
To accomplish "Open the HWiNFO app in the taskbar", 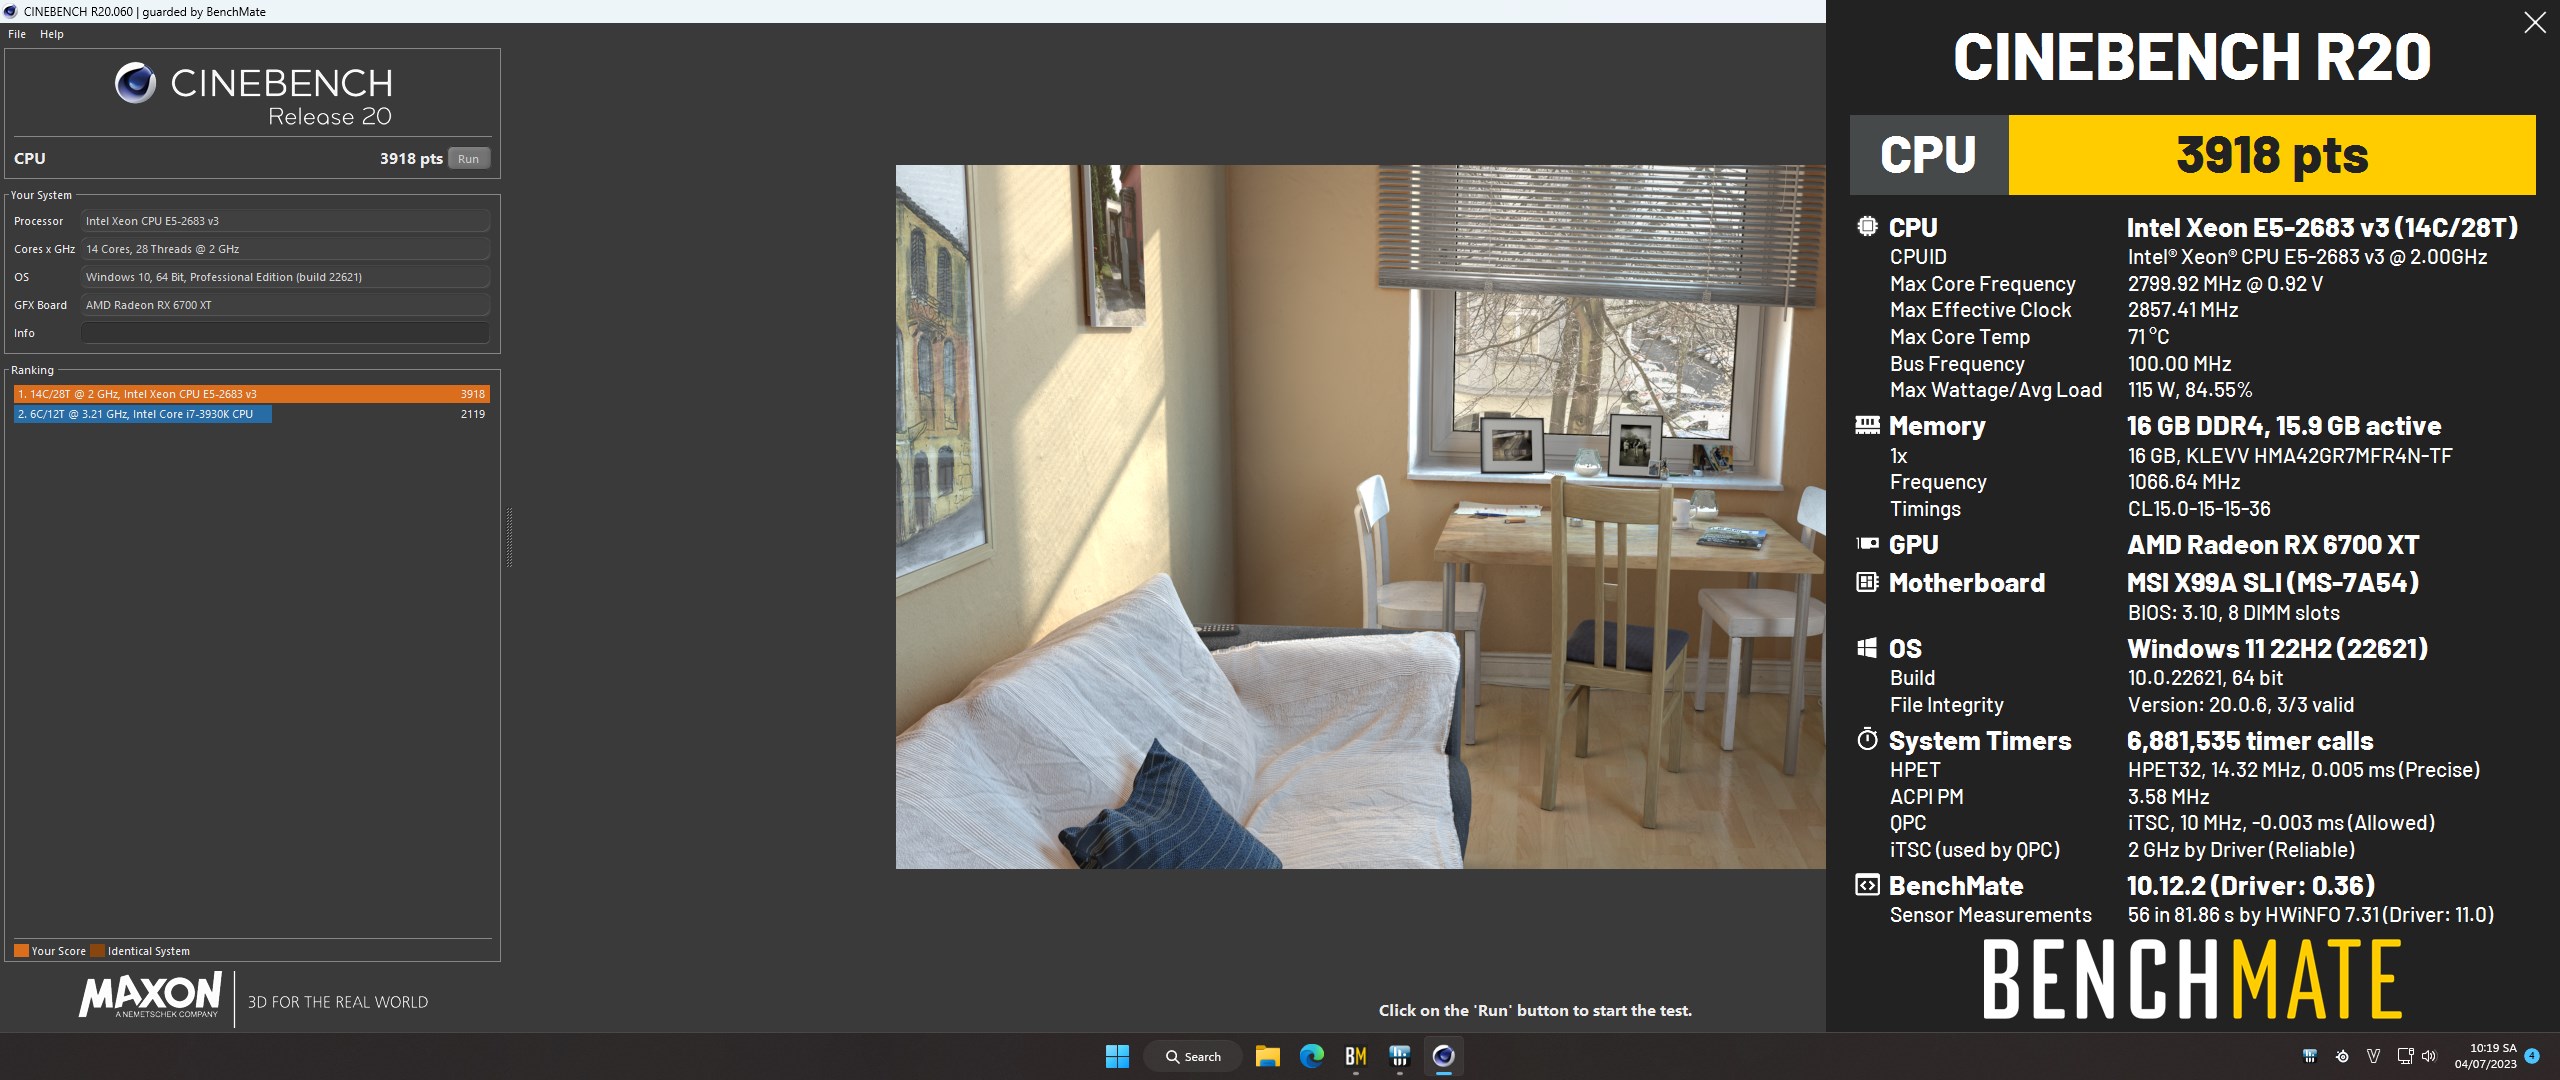I will click(x=1399, y=1056).
